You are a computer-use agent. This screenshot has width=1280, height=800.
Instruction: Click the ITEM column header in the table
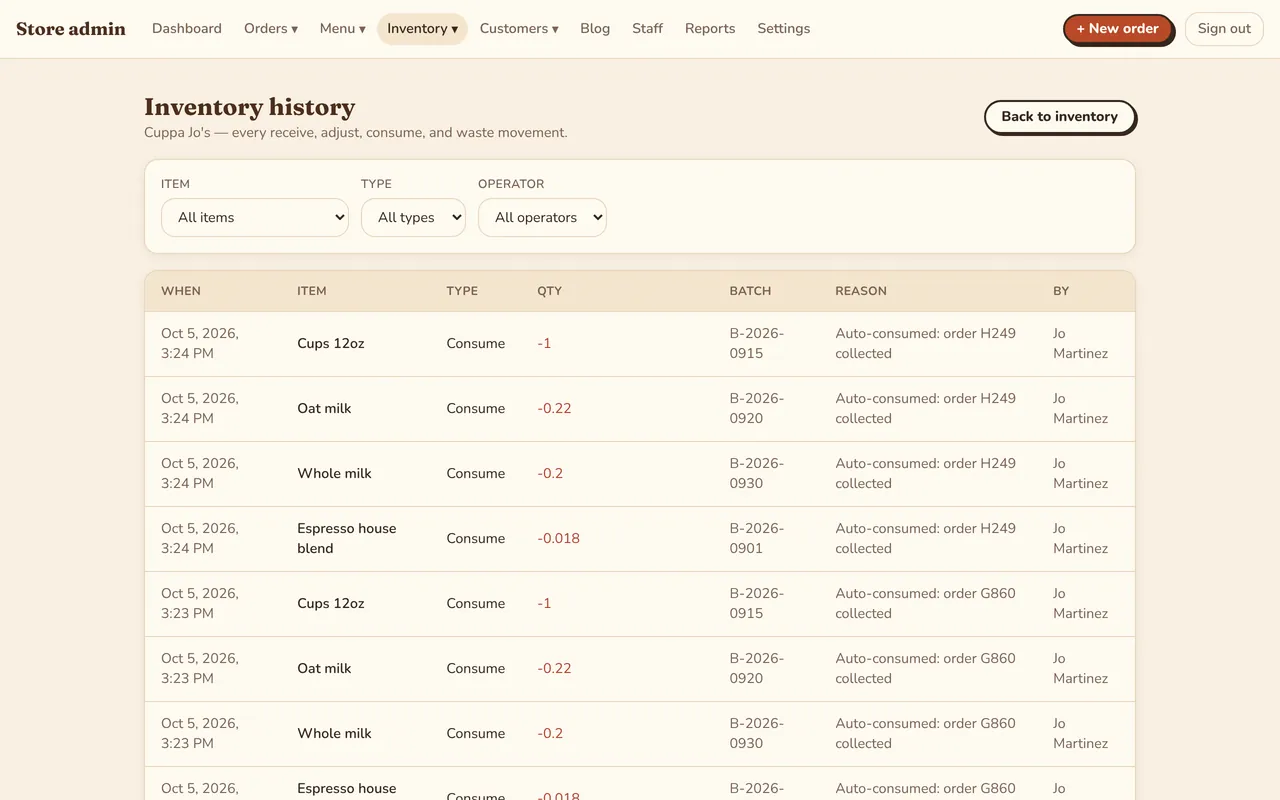(312, 291)
